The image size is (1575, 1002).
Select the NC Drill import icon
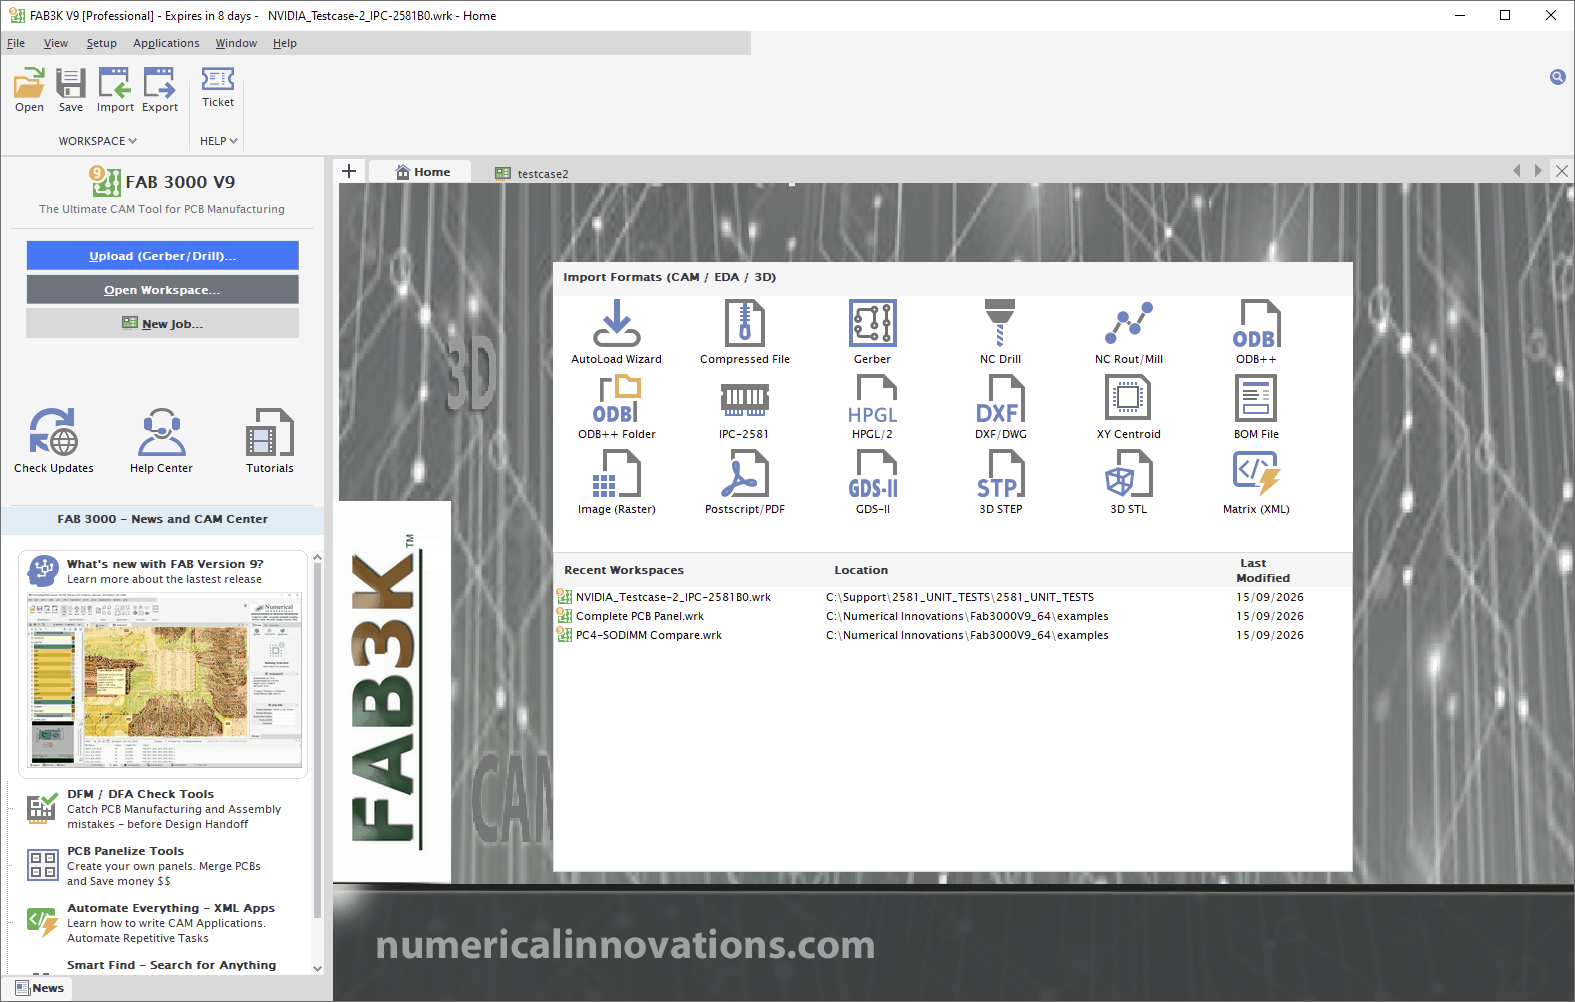point(1001,332)
